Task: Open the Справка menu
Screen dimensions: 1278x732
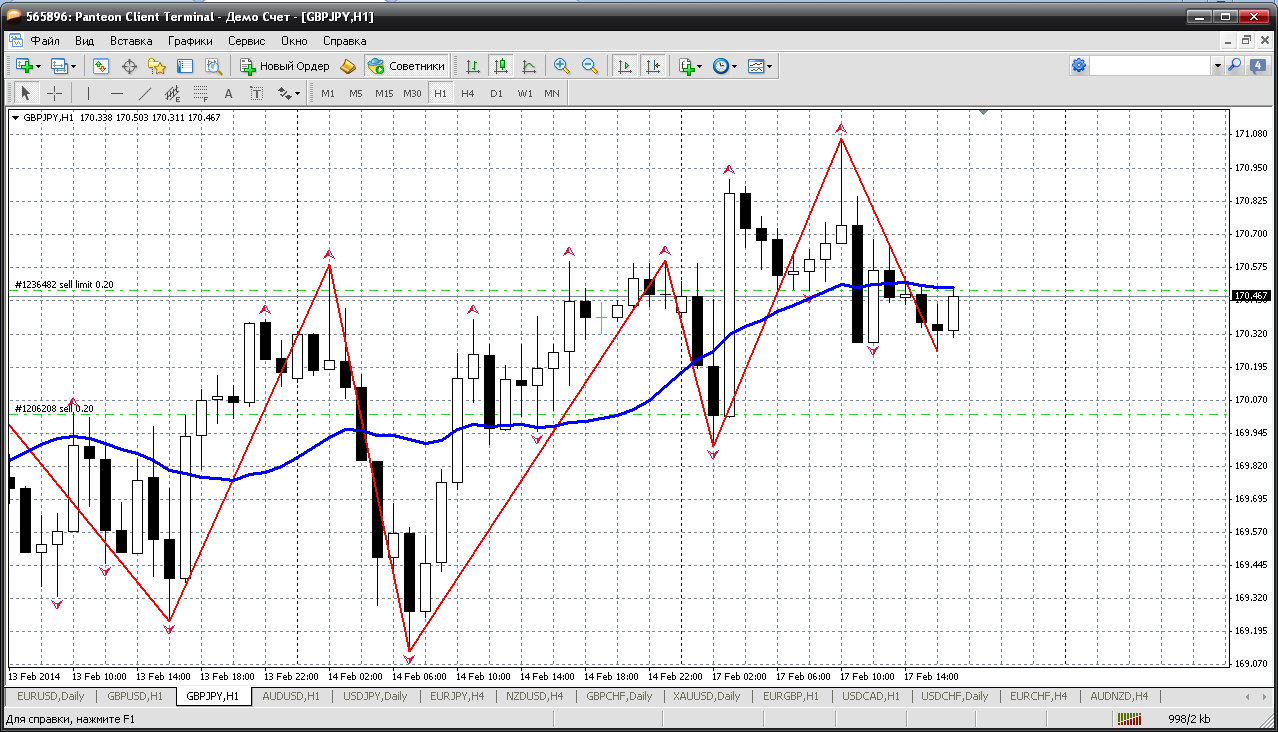Action: click(345, 41)
